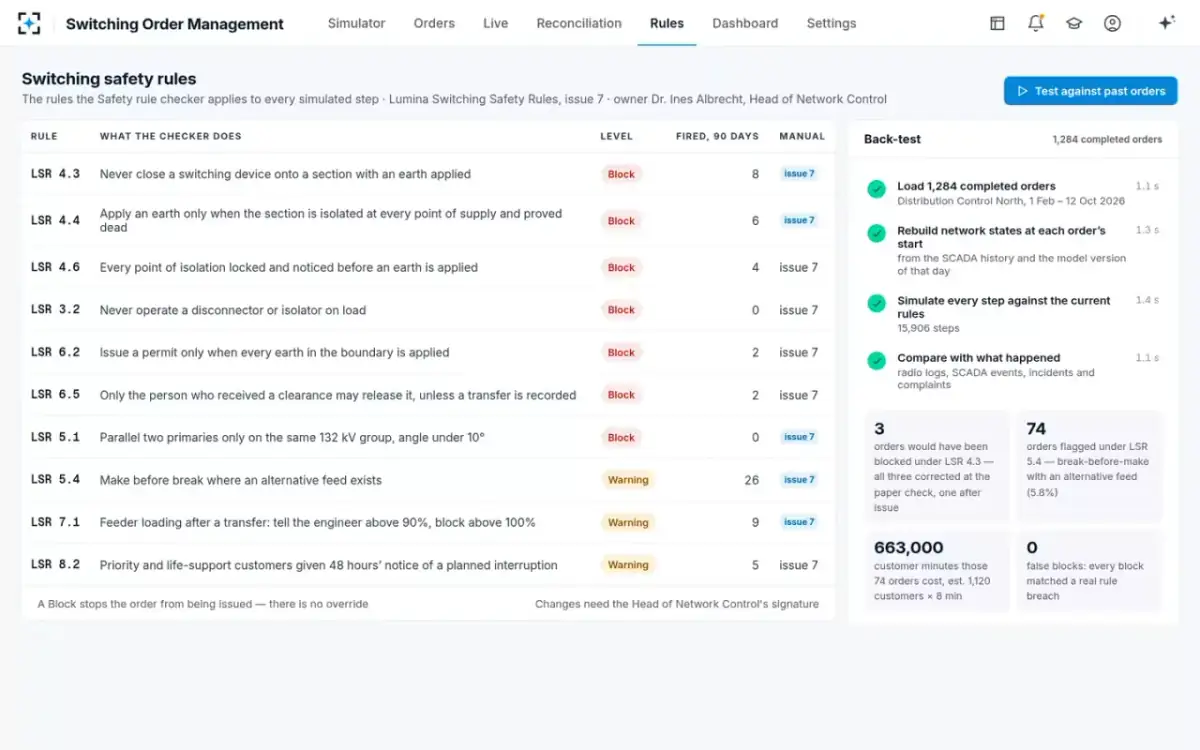Open issue 7 manual link for LSR 5.4
Image resolution: width=1200 pixels, height=750 pixels.
(x=799, y=480)
